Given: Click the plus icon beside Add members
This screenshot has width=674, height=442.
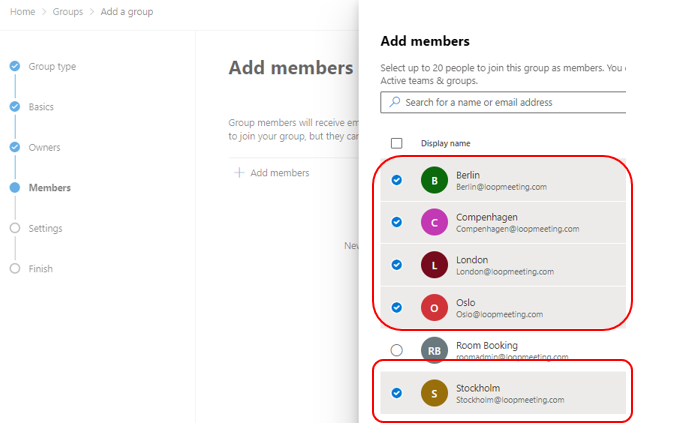Looking at the screenshot, I should [x=239, y=172].
